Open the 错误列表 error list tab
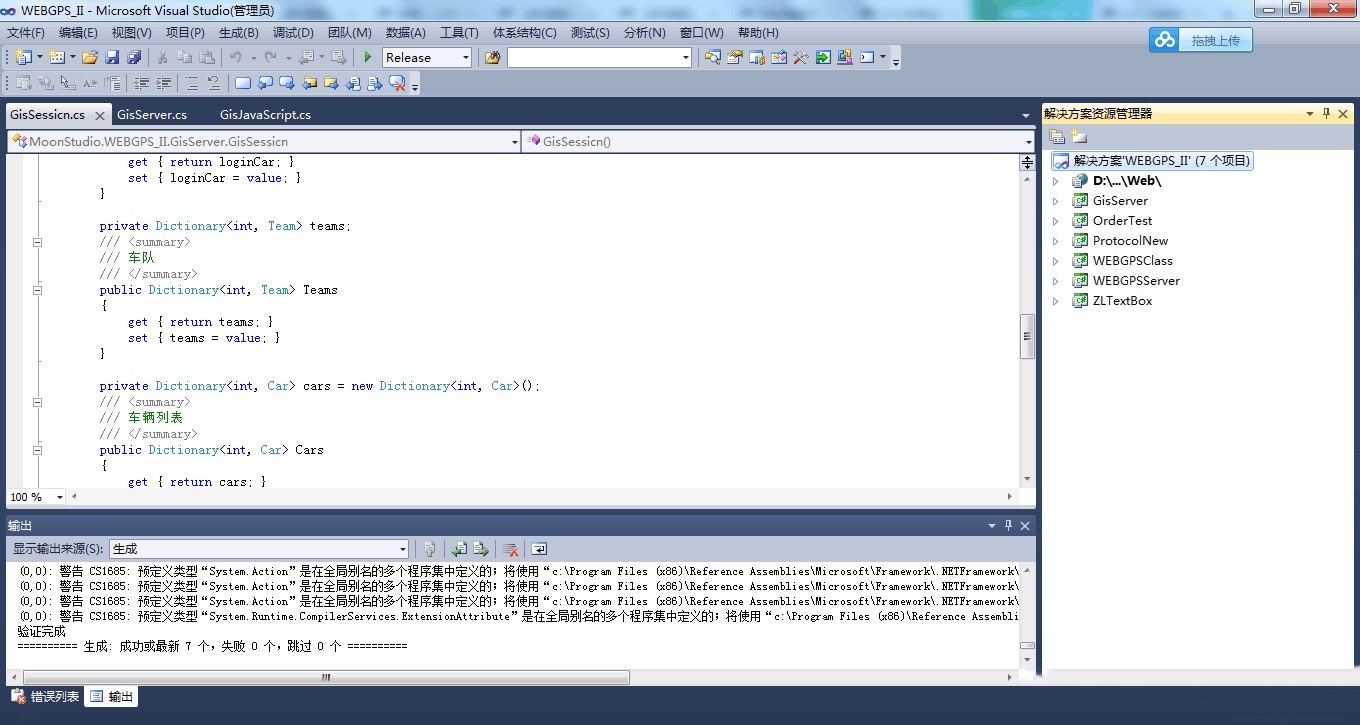The height and width of the screenshot is (725, 1360). (45, 697)
